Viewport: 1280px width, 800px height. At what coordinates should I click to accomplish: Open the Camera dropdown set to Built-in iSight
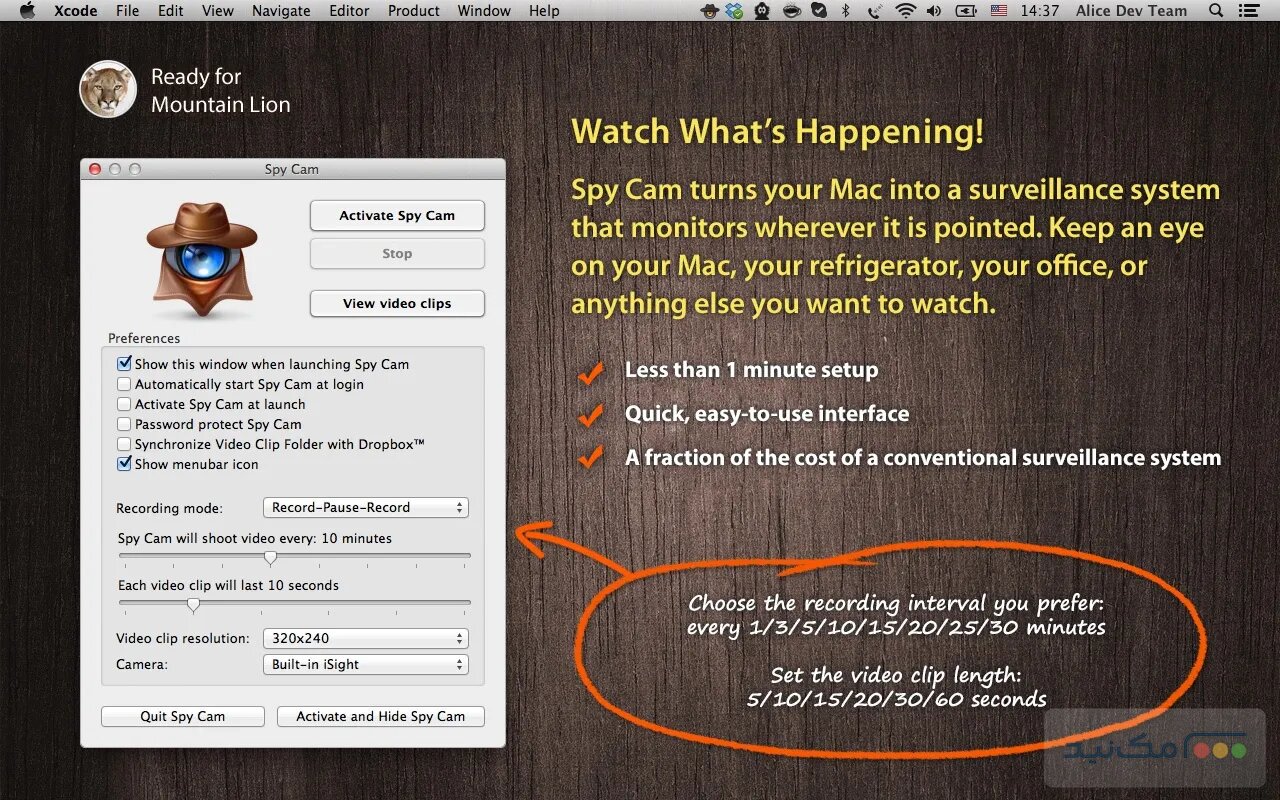(x=366, y=664)
